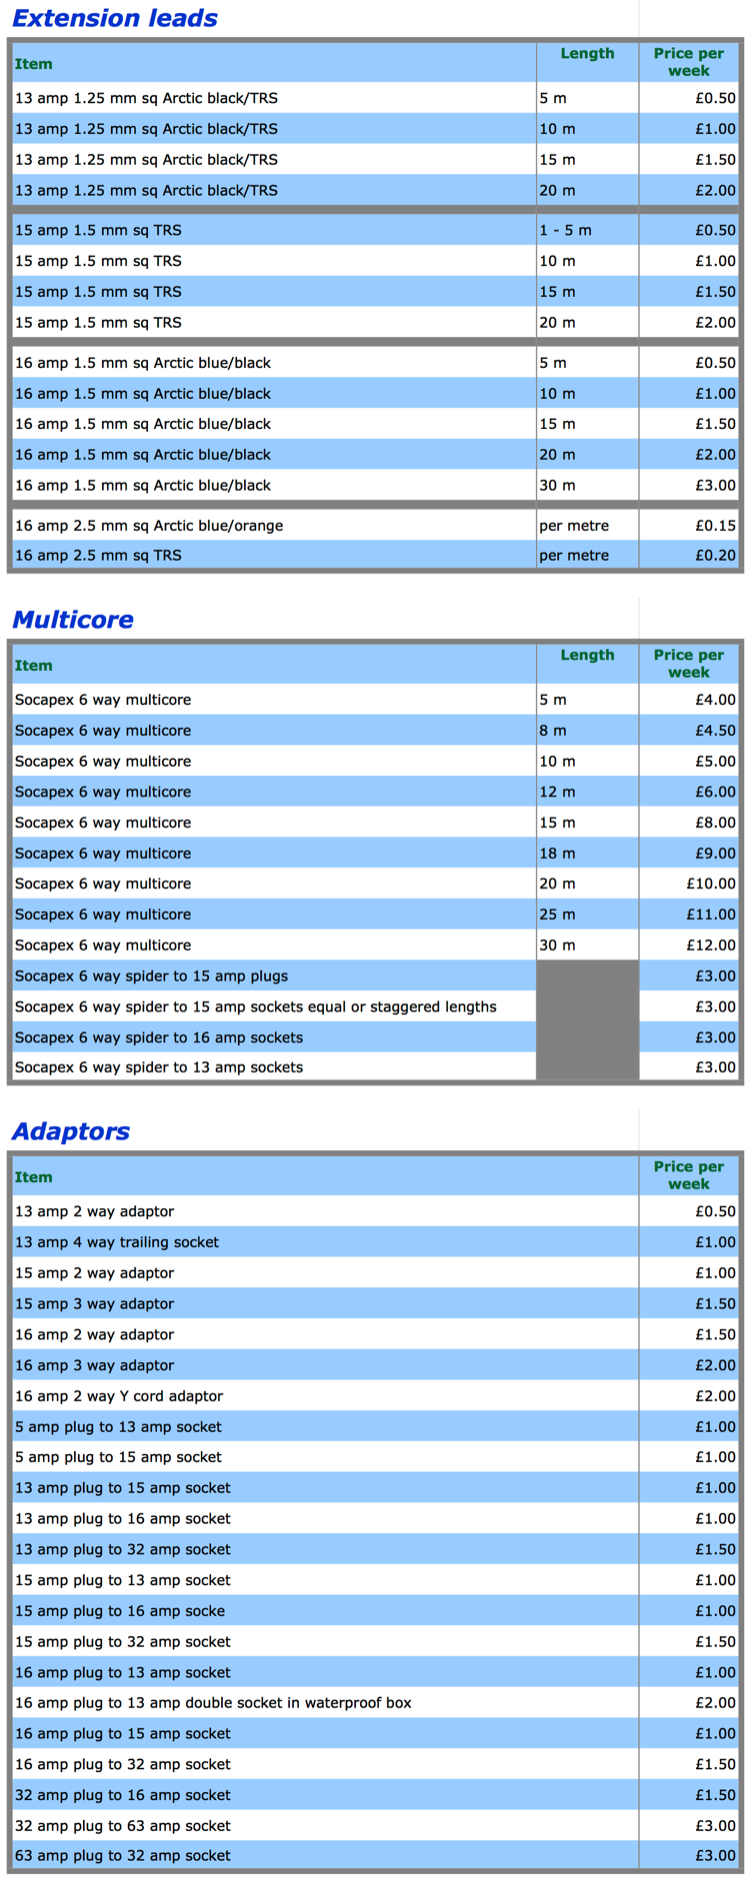Screen dimensions: 750x1882
Task: Click the Extension leads section heading
Action: click(x=114, y=18)
